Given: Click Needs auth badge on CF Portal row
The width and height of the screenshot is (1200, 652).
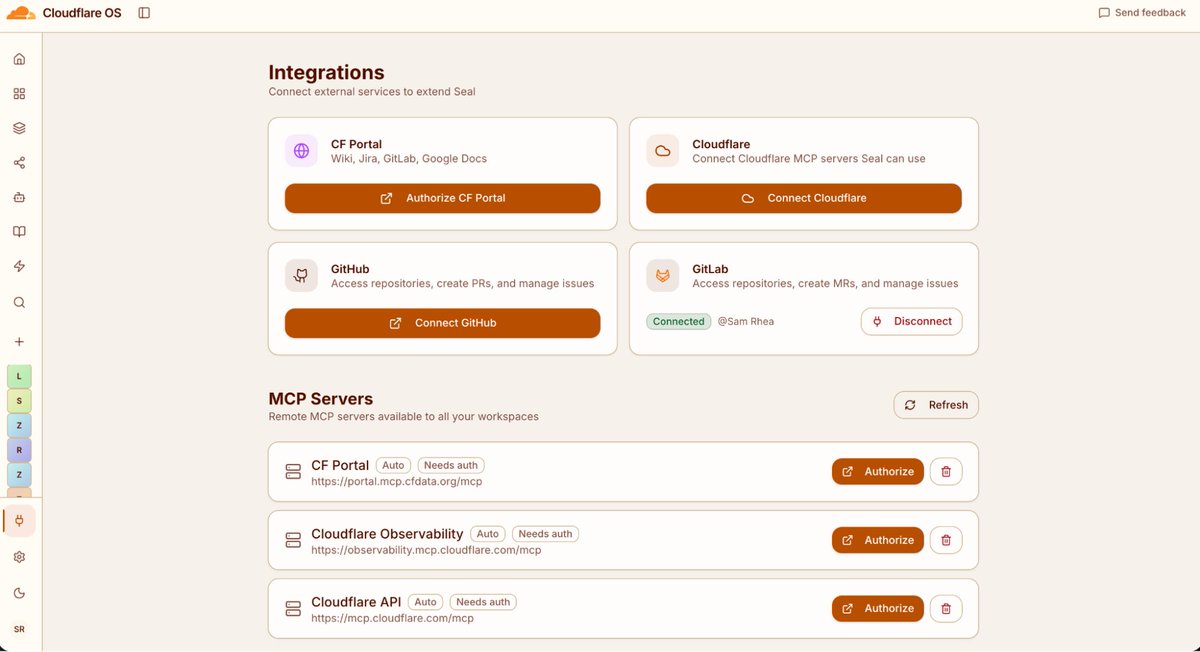Looking at the screenshot, I should coord(451,465).
